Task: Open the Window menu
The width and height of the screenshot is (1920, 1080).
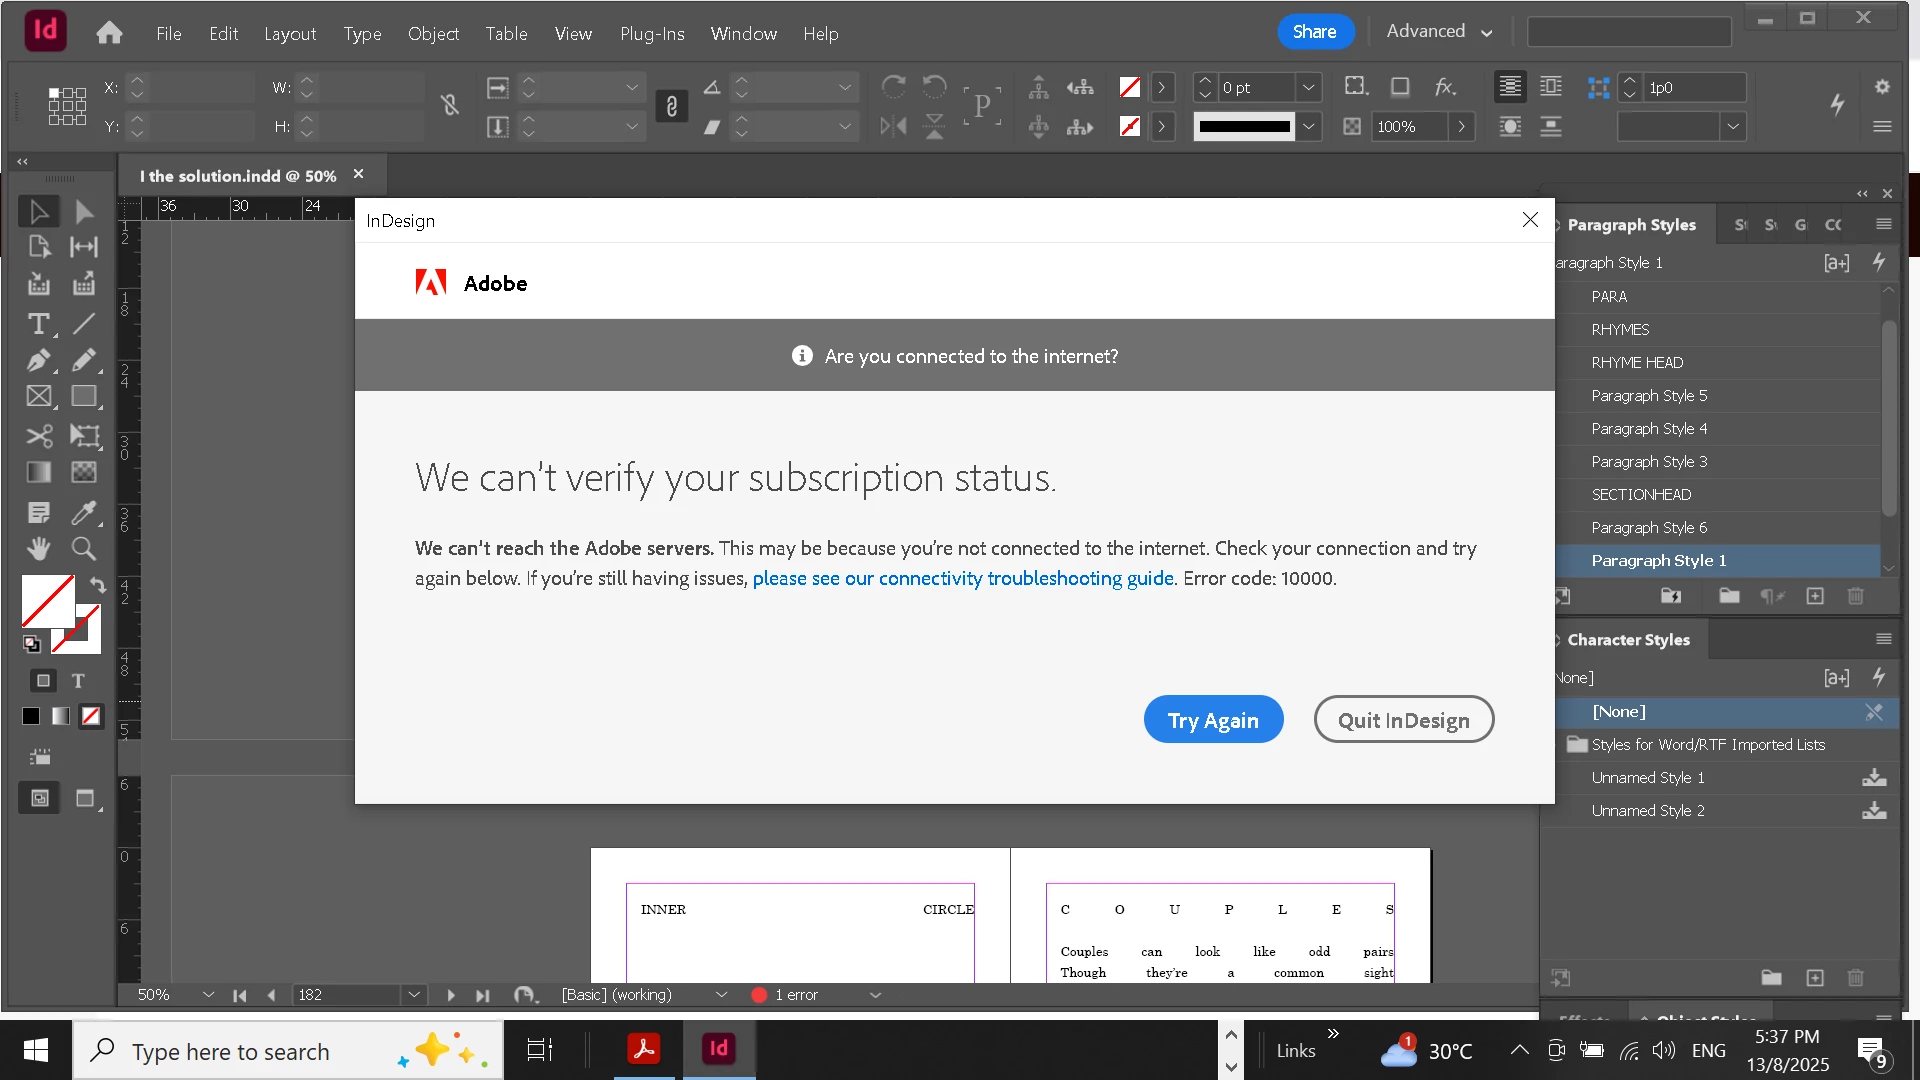Action: click(x=743, y=33)
